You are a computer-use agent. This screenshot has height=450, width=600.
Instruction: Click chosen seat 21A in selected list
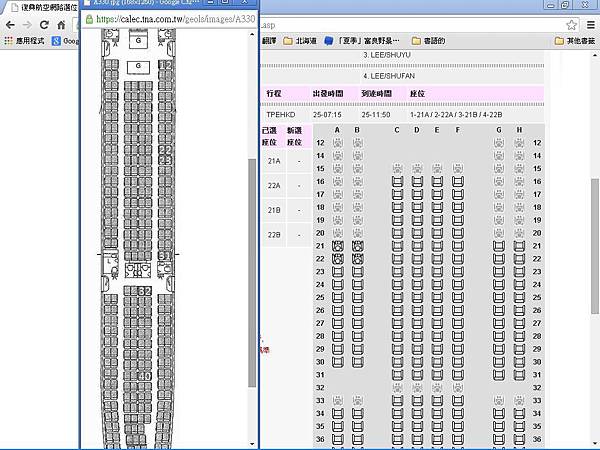tap(274, 161)
